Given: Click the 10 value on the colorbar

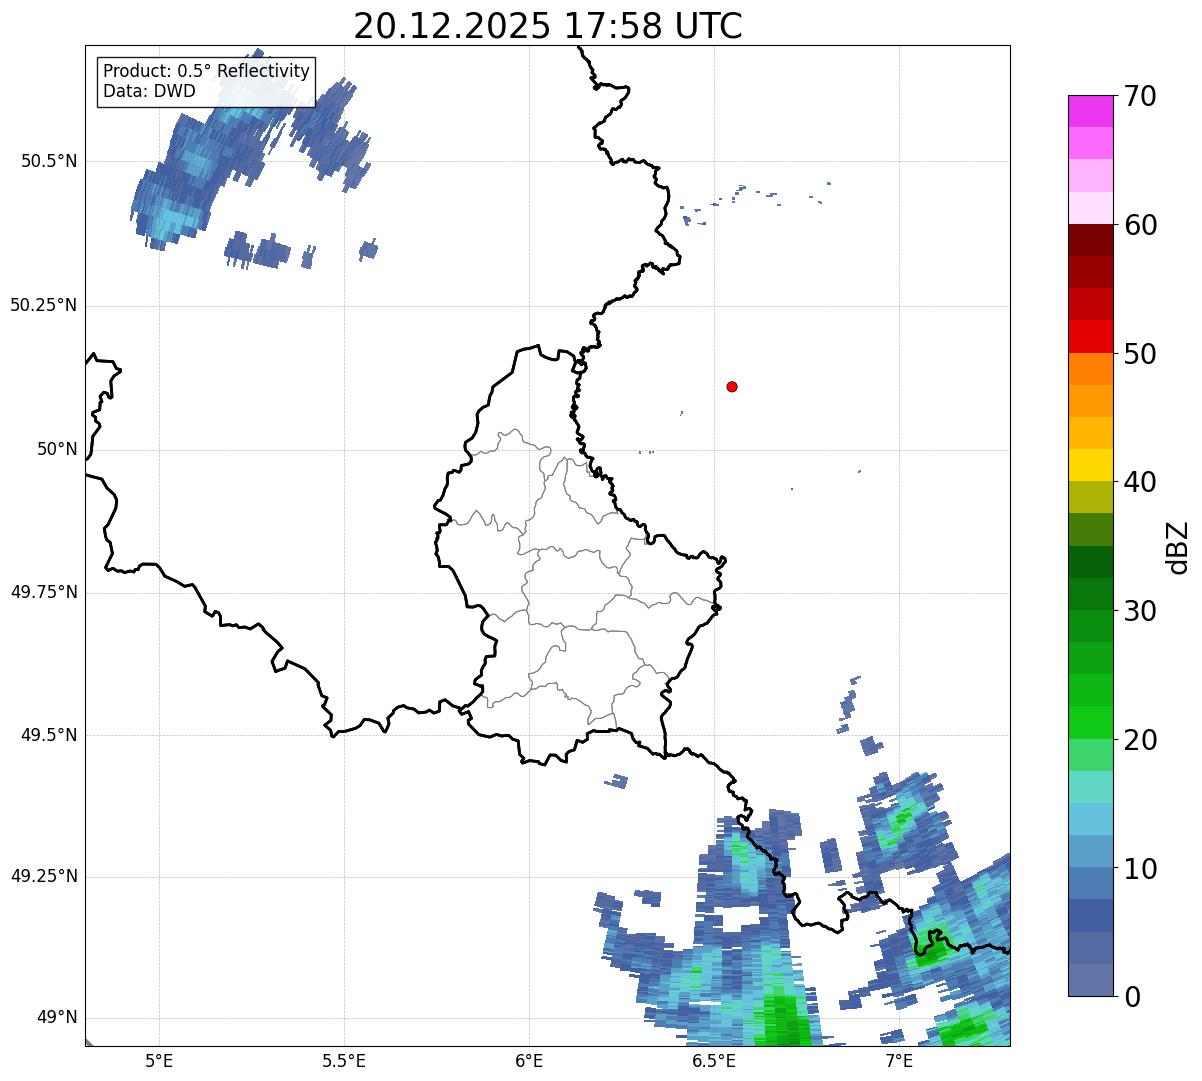Looking at the screenshot, I should tap(1141, 868).
